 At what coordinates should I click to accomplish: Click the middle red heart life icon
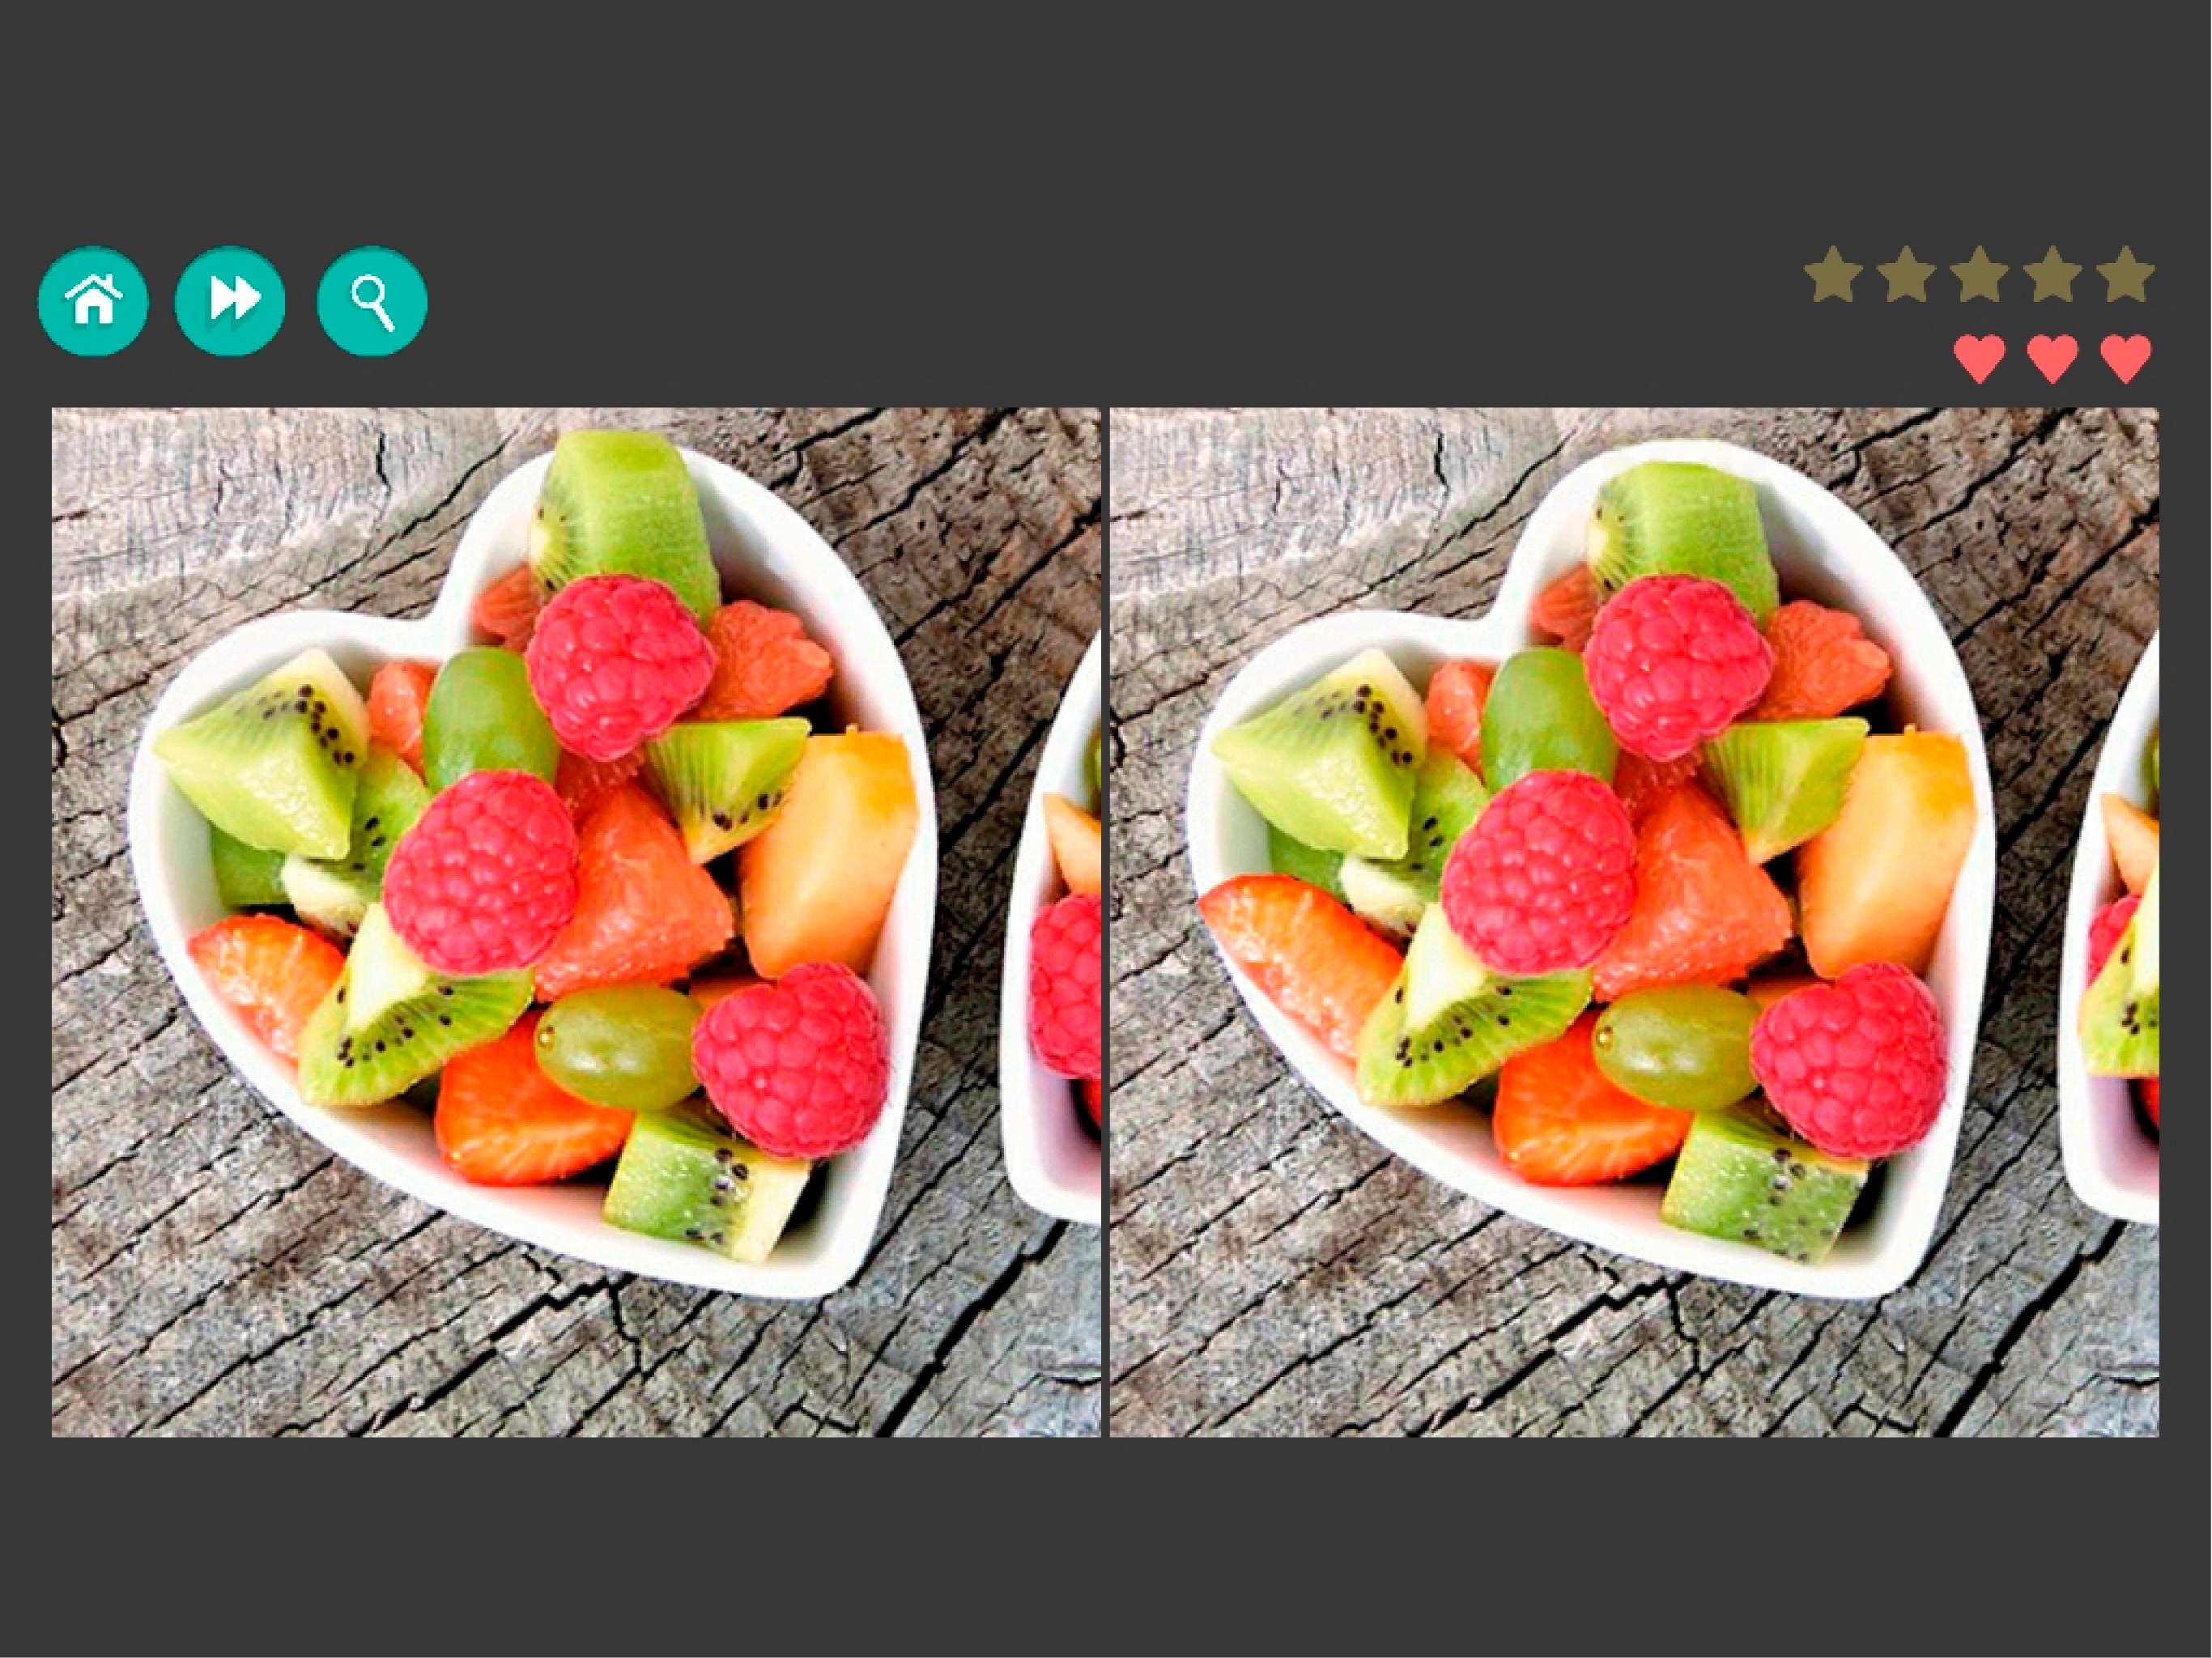[2053, 358]
